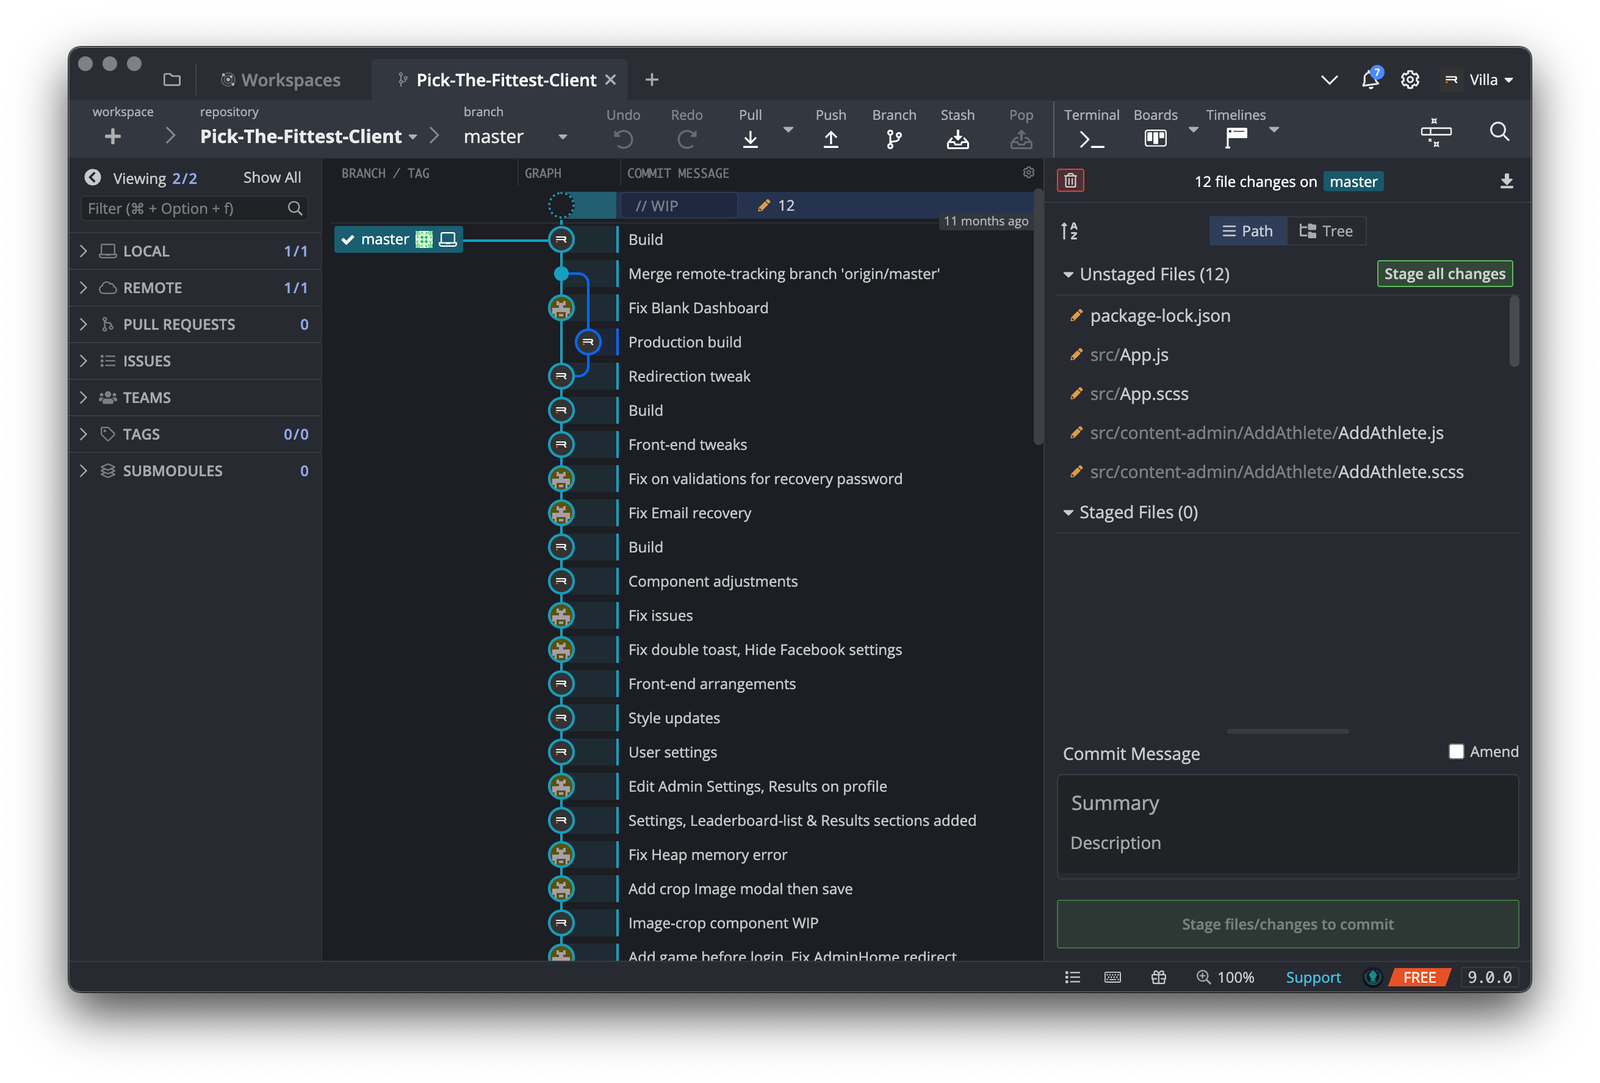Select the Pick-The-Fittest-Client tab
Screen dimensions: 1600x1083
coord(505,80)
